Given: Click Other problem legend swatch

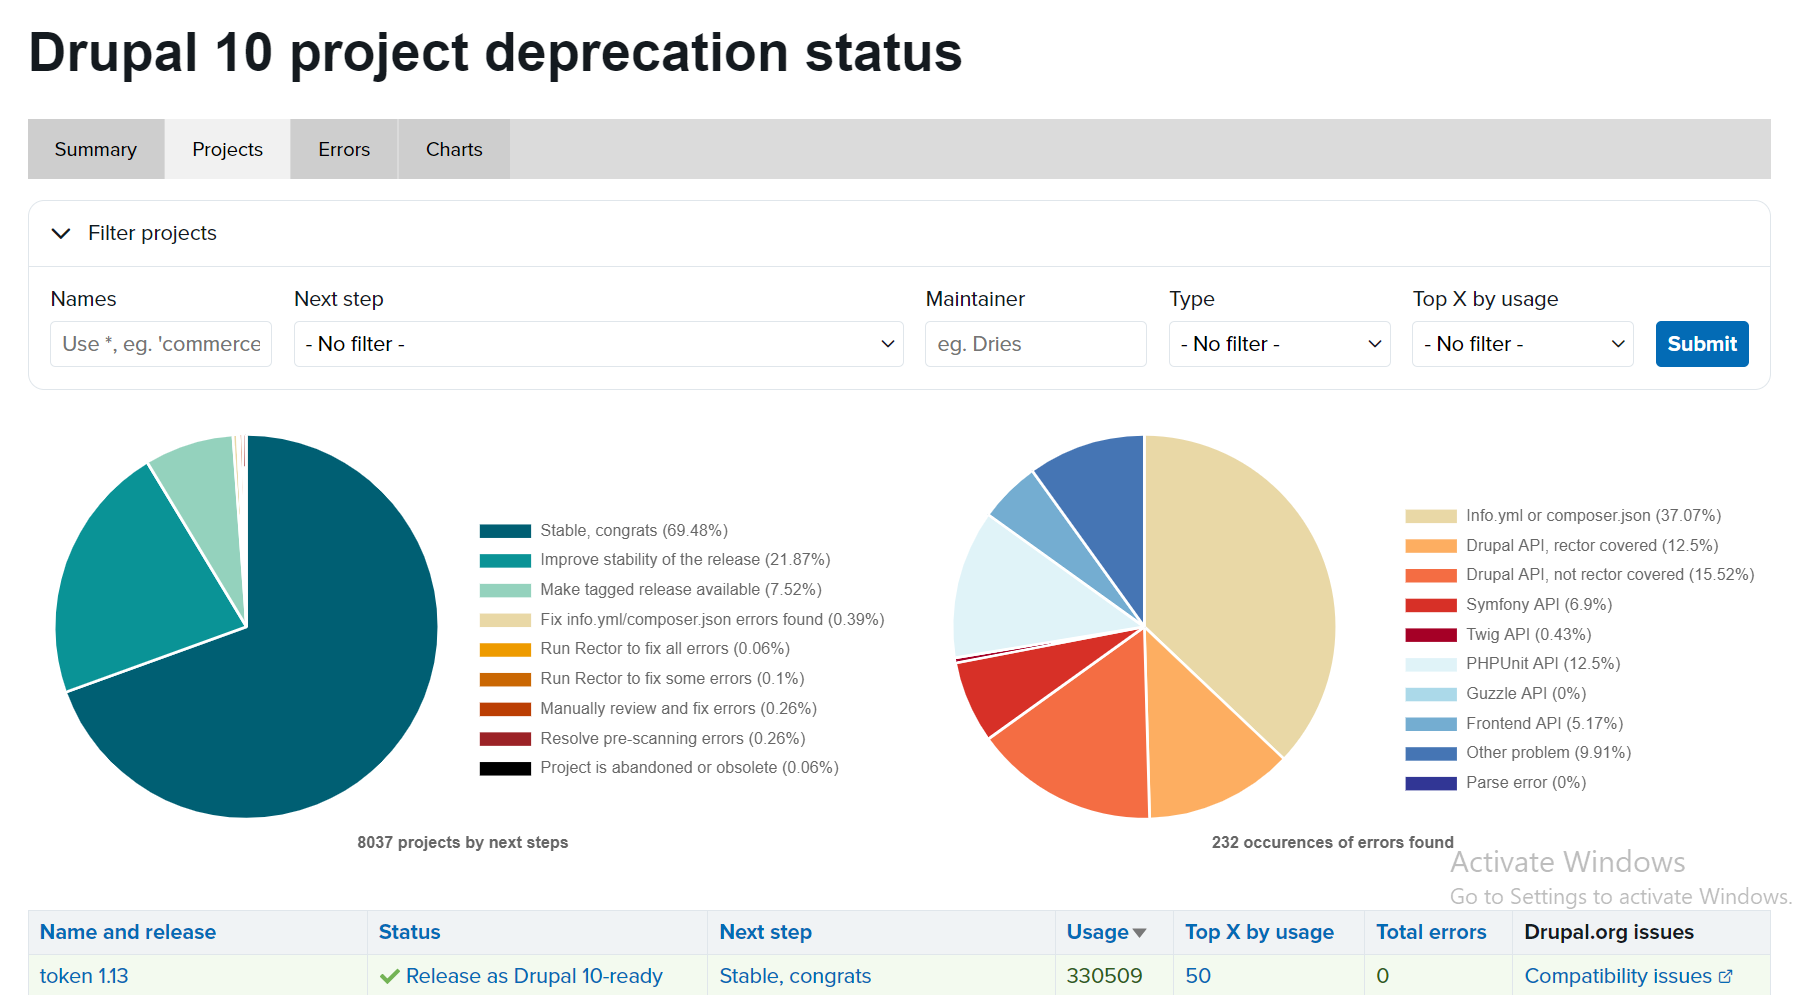Looking at the screenshot, I should click(1431, 753).
